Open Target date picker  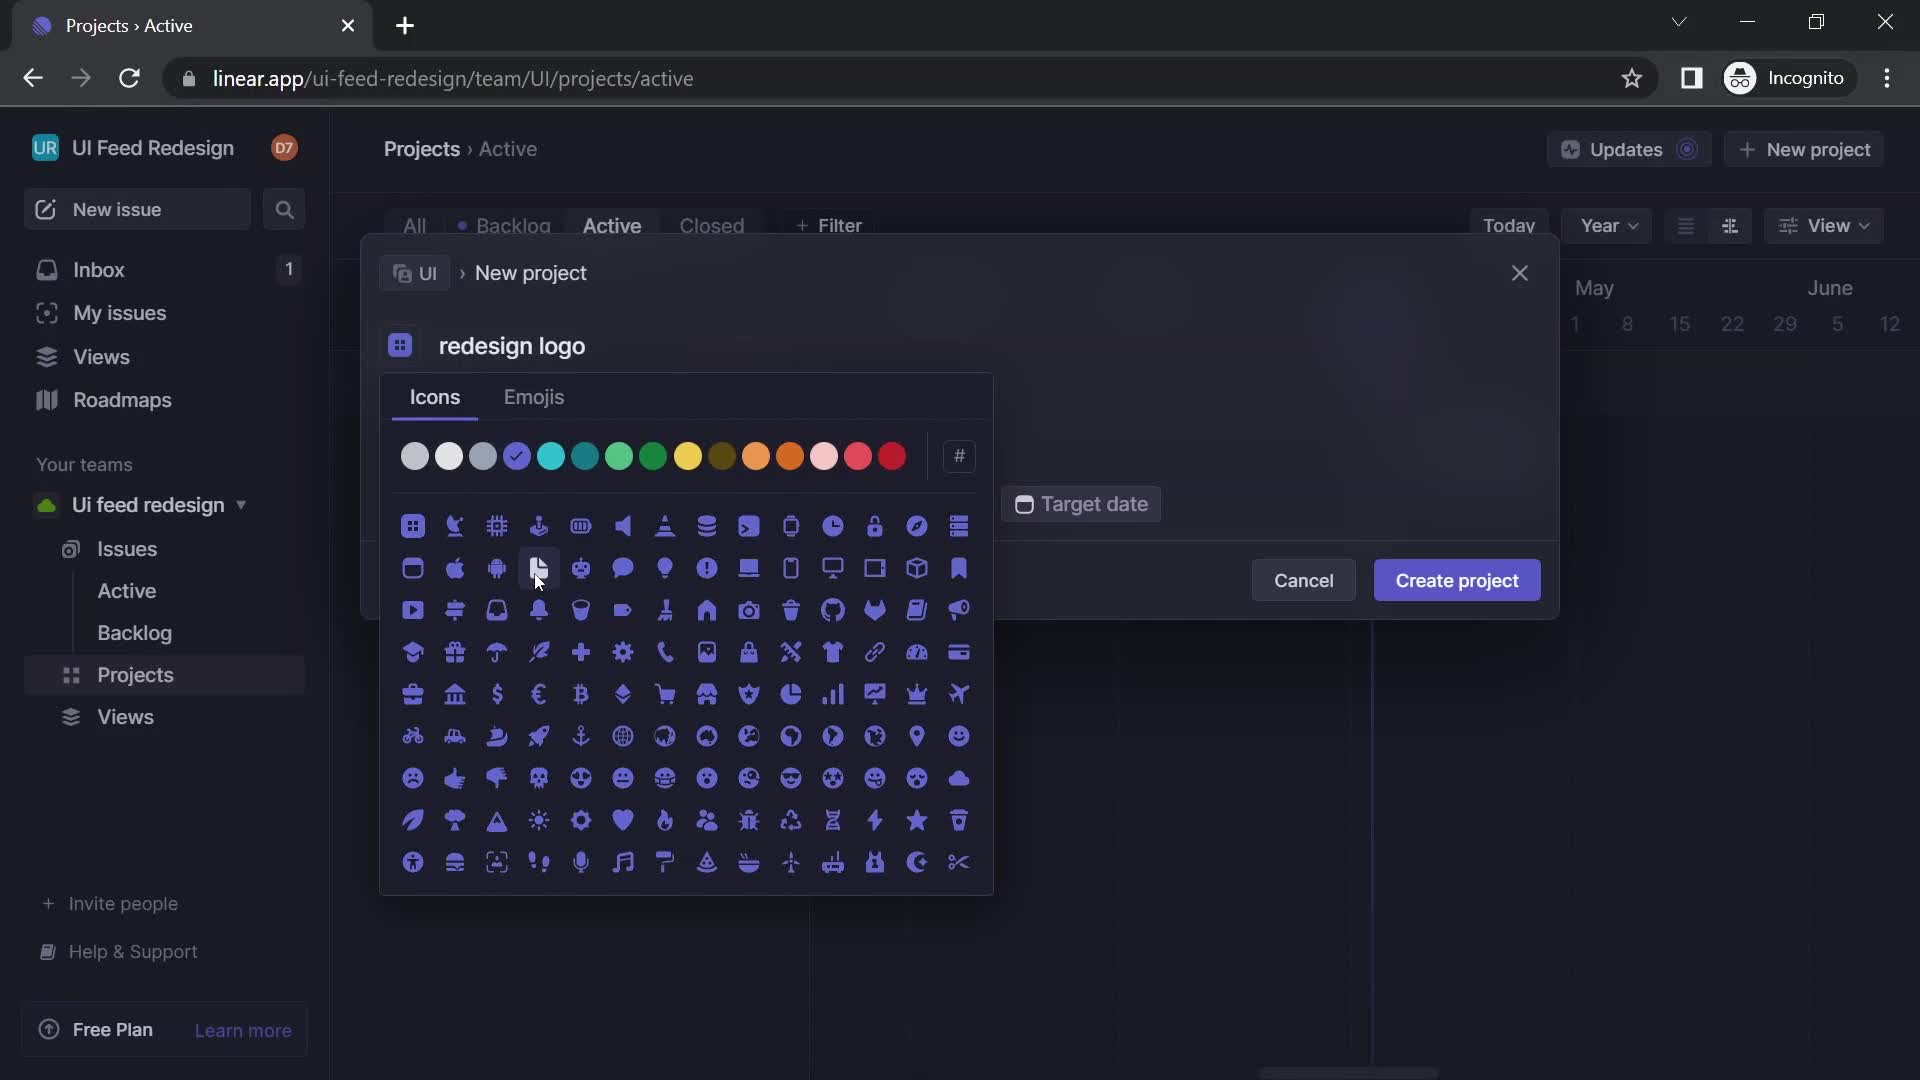point(1081,504)
